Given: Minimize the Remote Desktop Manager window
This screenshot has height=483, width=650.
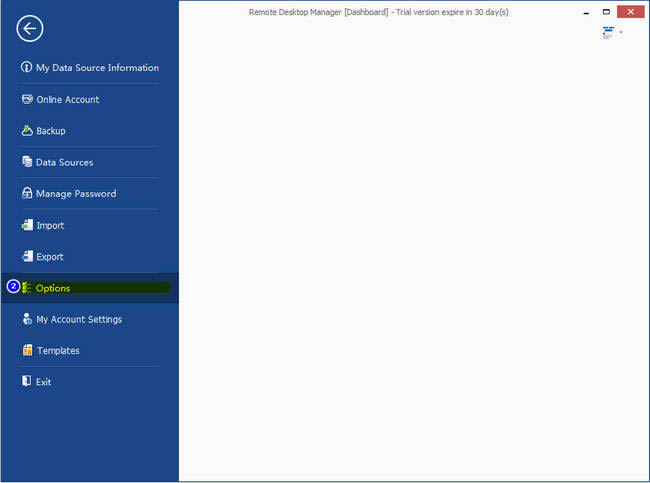Looking at the screenshot, I should (586, 12).
